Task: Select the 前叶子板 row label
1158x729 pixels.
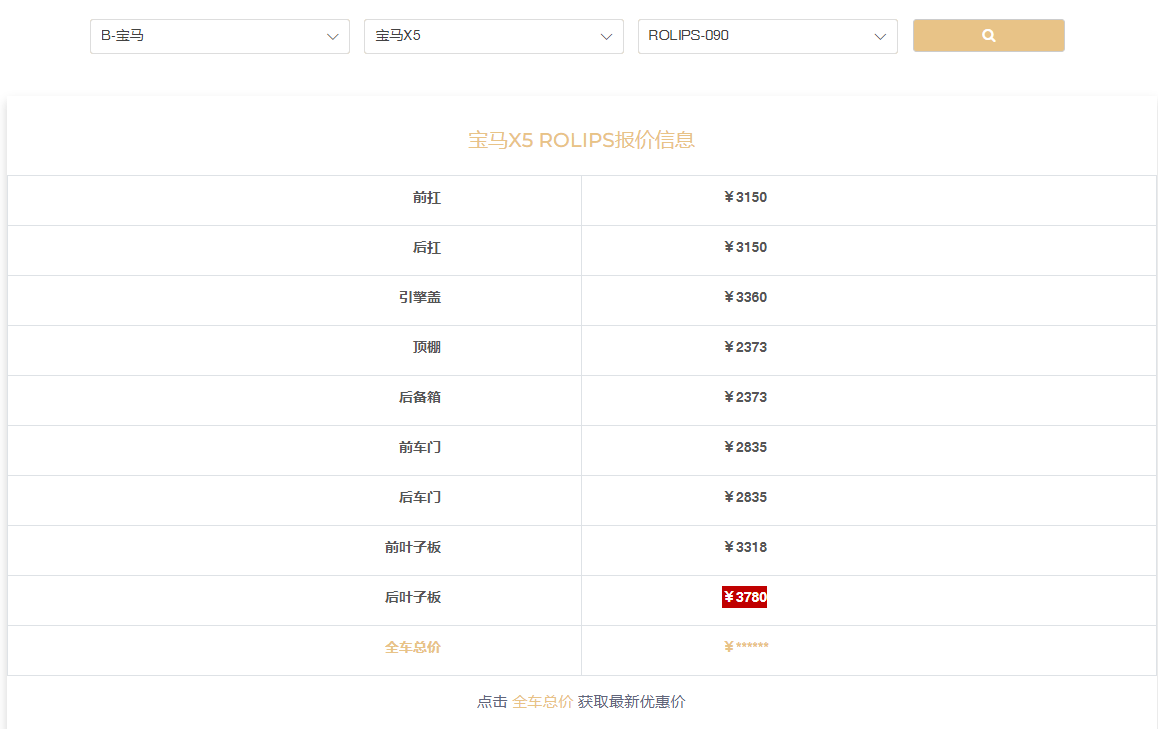Action: 412,548
